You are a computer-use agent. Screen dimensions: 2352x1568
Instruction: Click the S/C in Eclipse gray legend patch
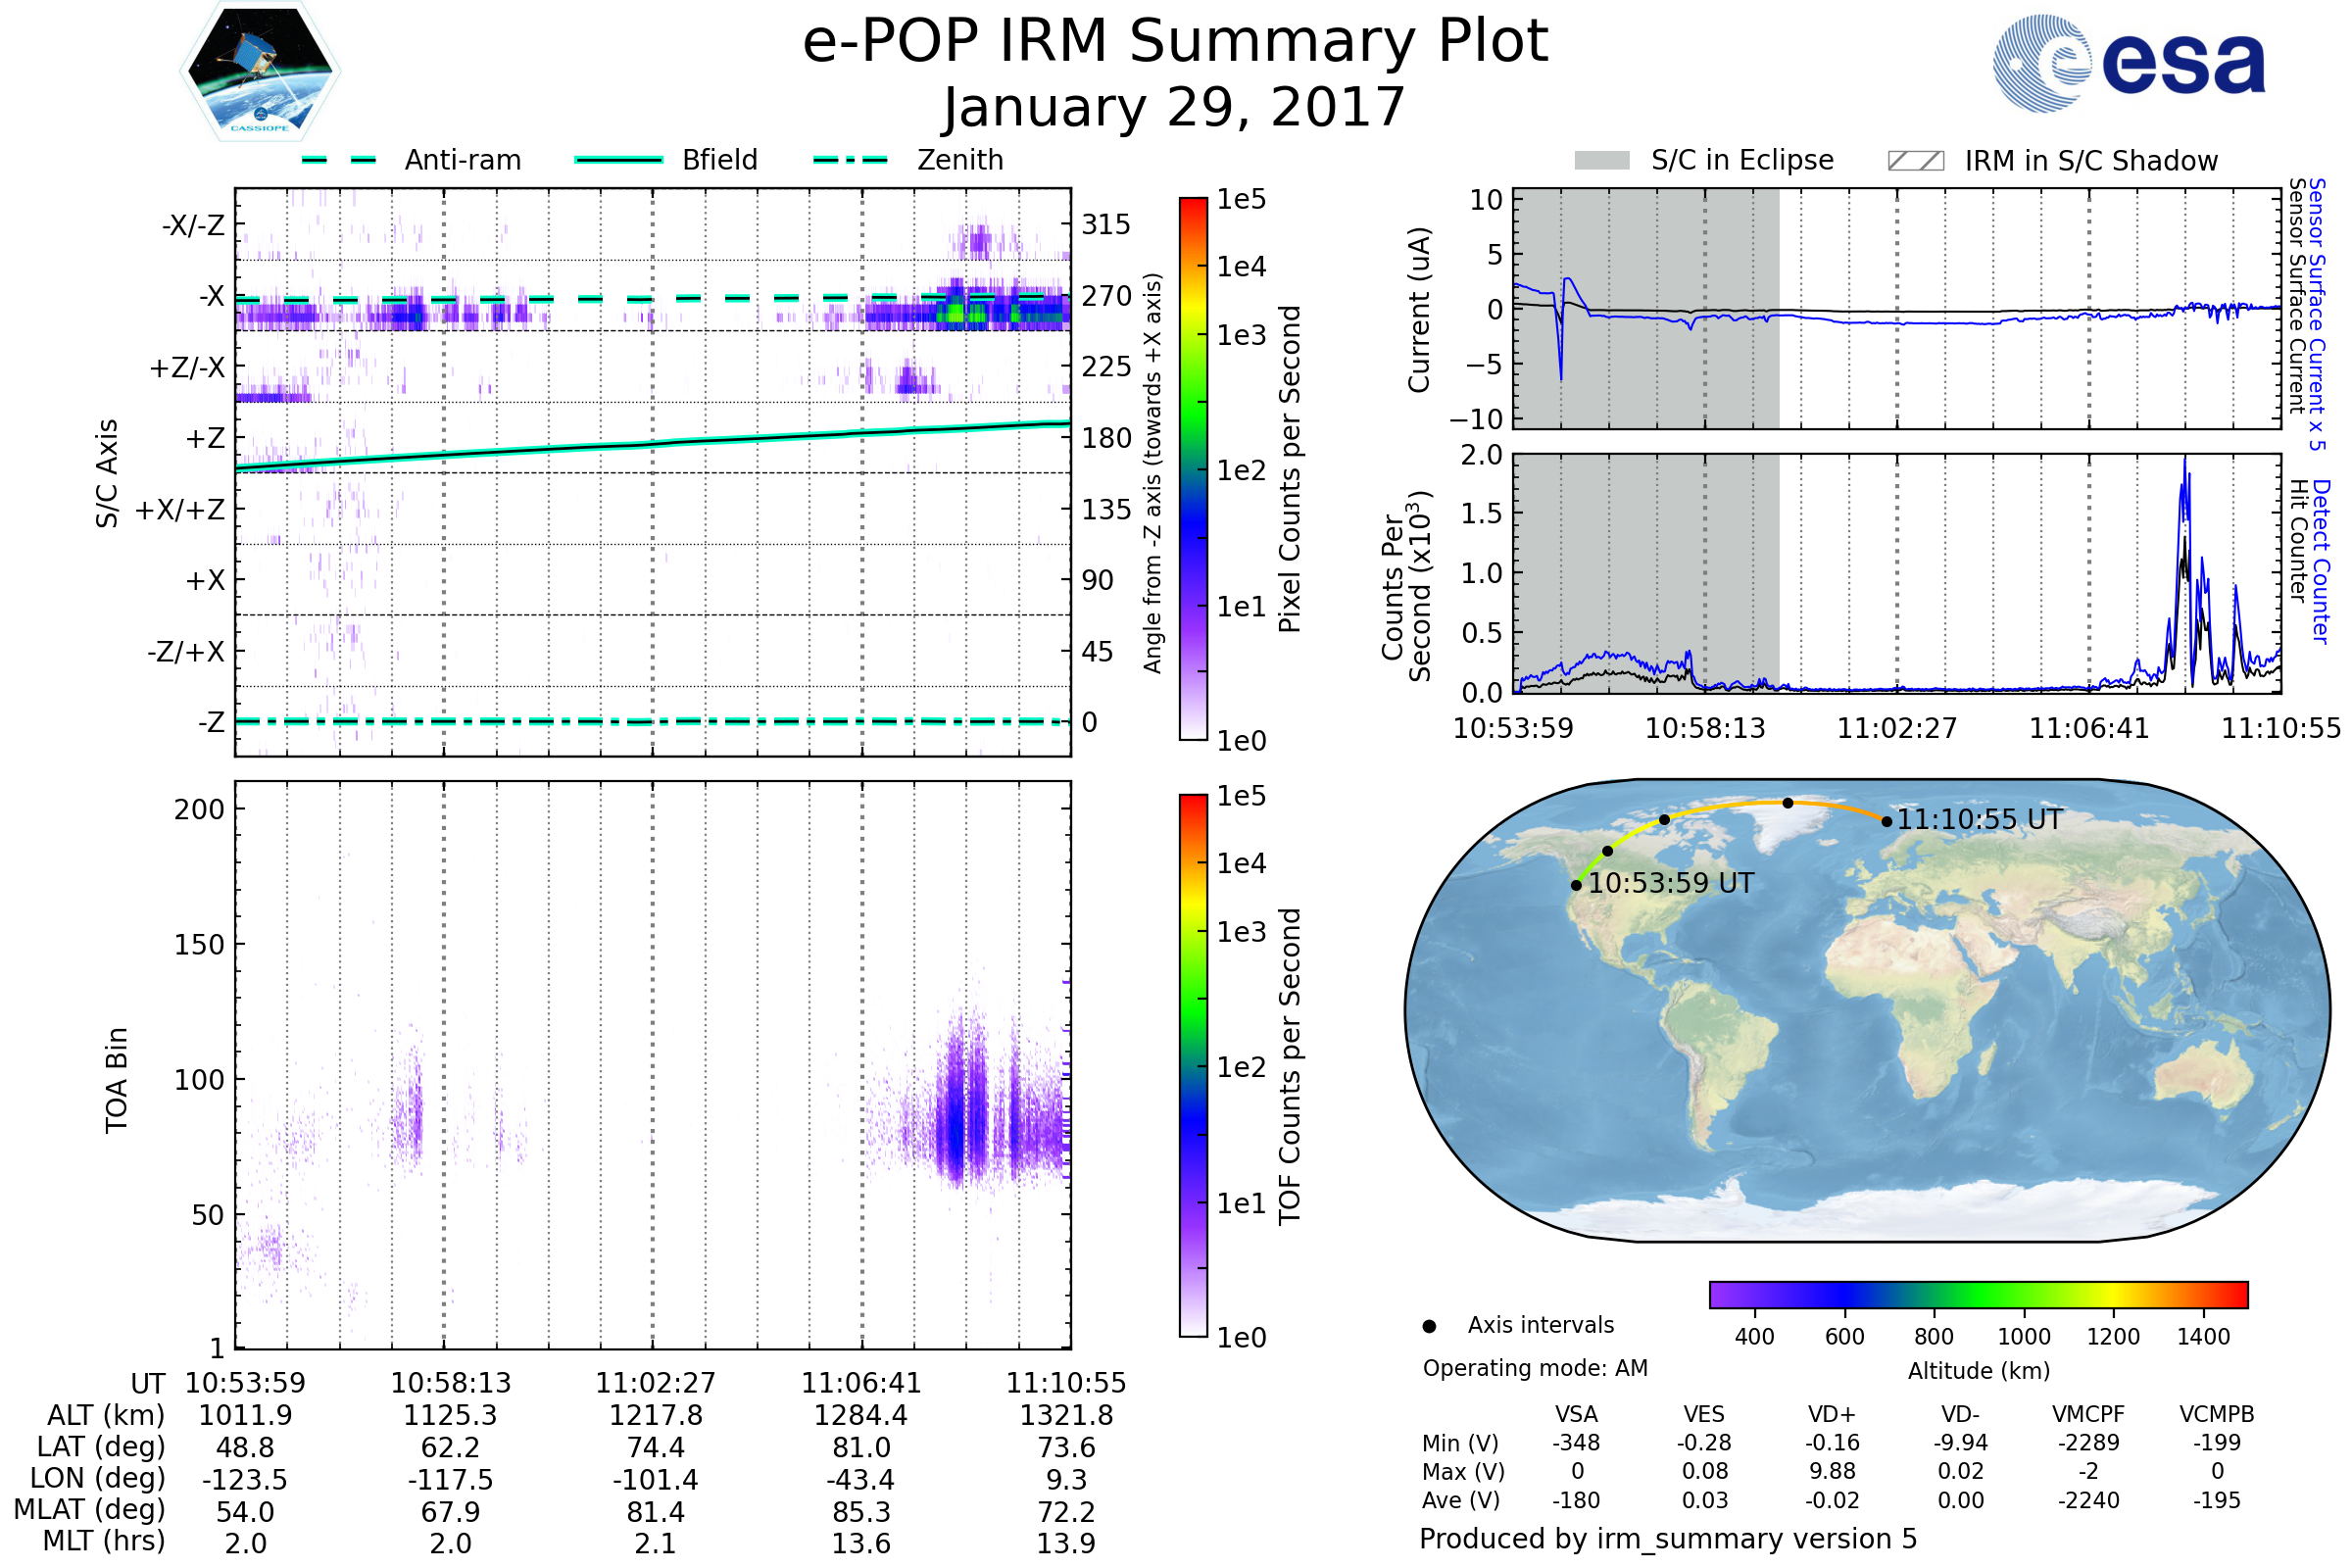coord(1602,161)
